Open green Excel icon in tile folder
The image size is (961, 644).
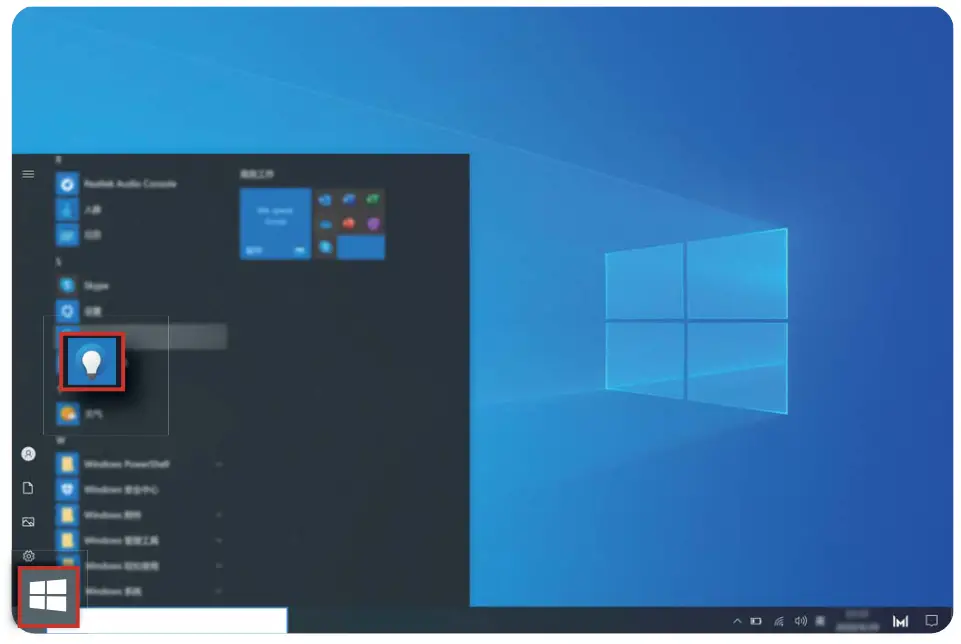[x=373, y=199]
